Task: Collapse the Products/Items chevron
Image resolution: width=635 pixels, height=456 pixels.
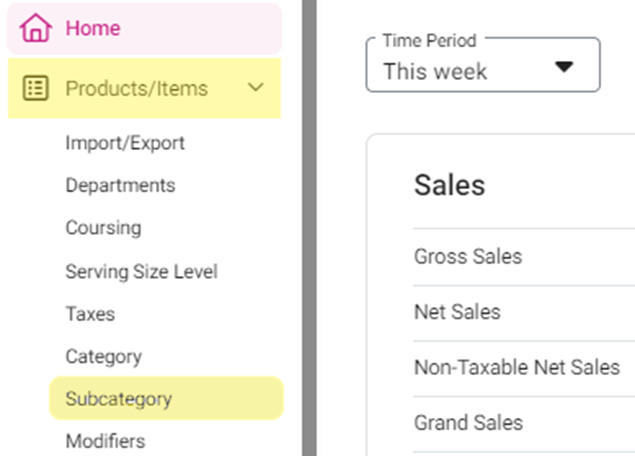Action: (256, 87)
